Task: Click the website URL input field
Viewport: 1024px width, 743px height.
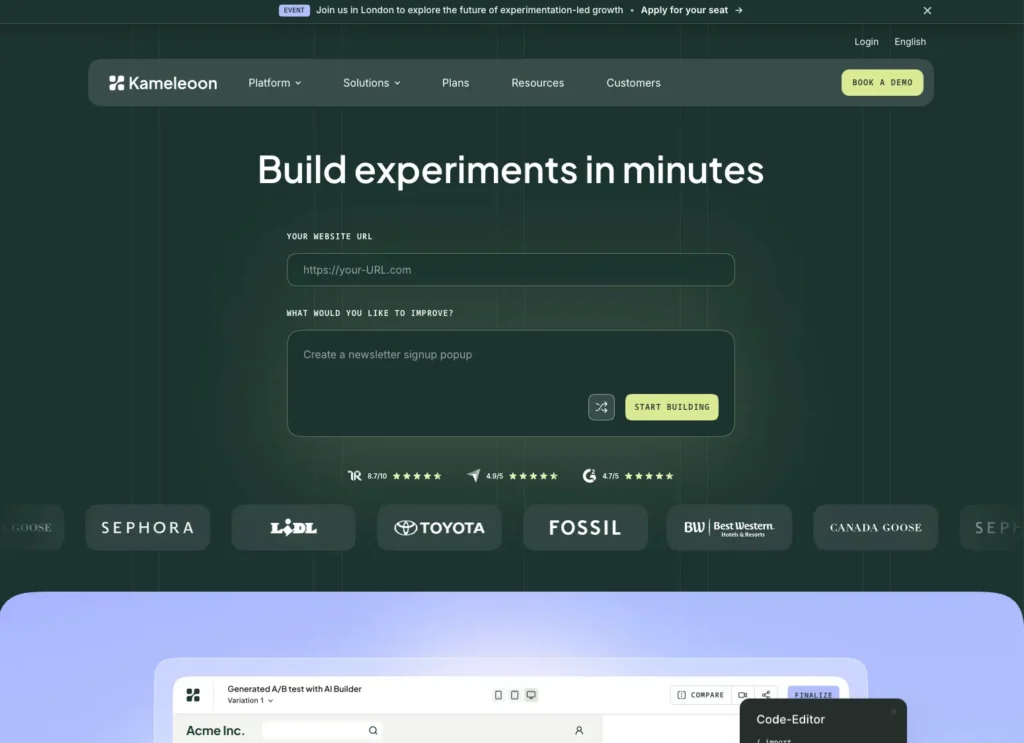Action: click(511, 270)
